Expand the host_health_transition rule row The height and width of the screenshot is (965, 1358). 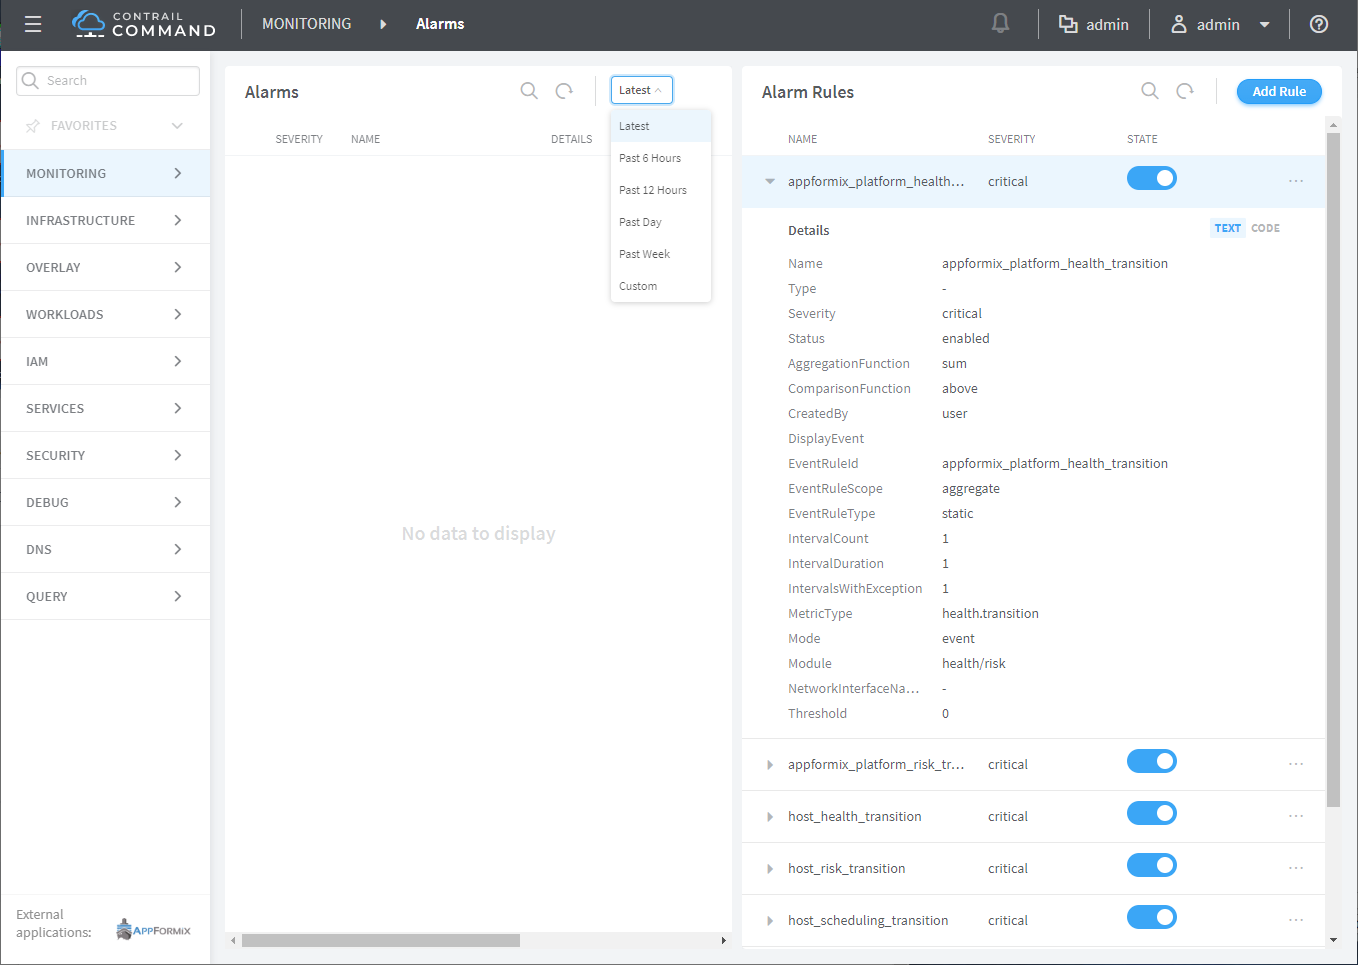[x=770, y=816]
